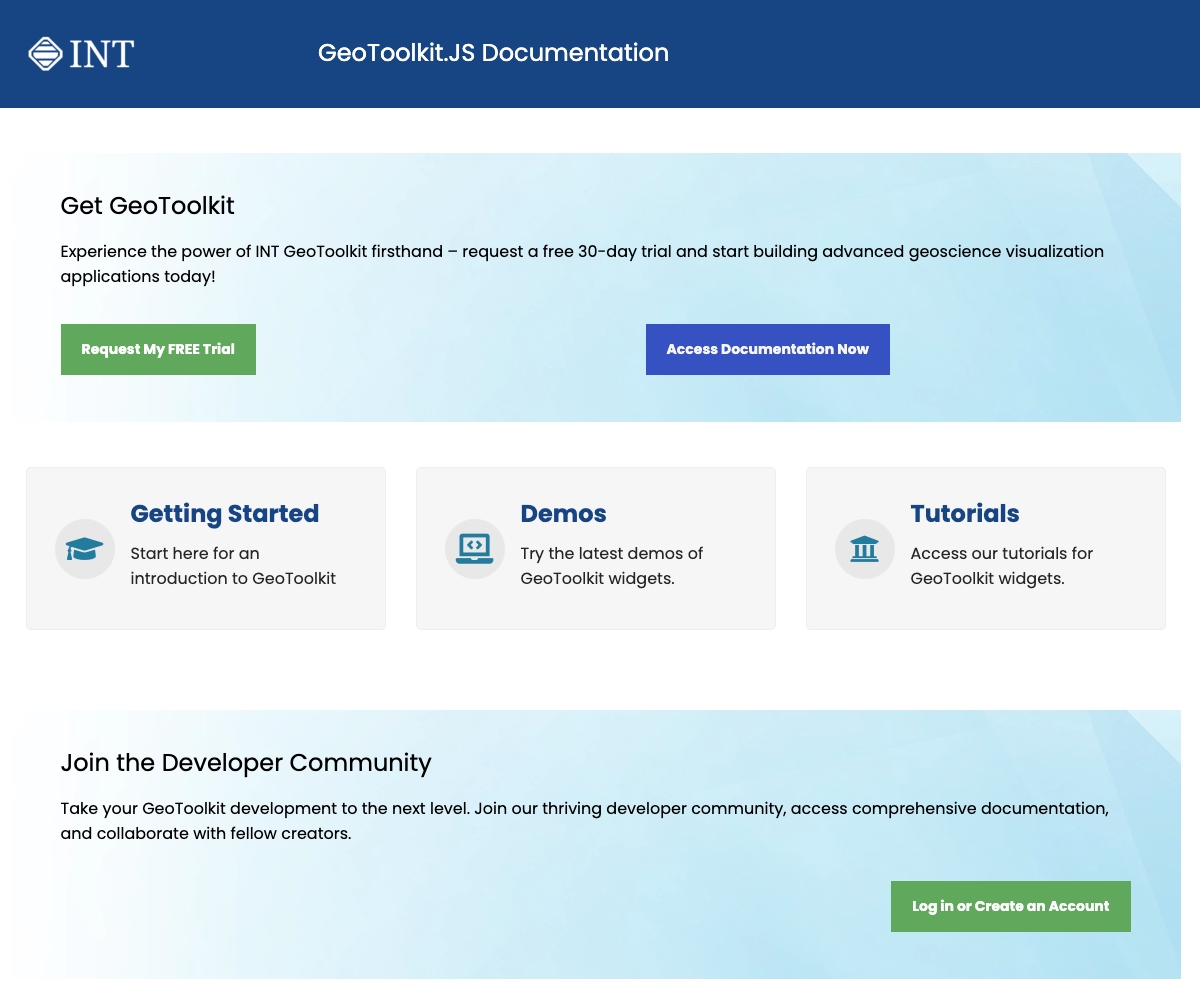
Task: Click the paragraph about the free 30-day trial
Action: click(582, 264)
